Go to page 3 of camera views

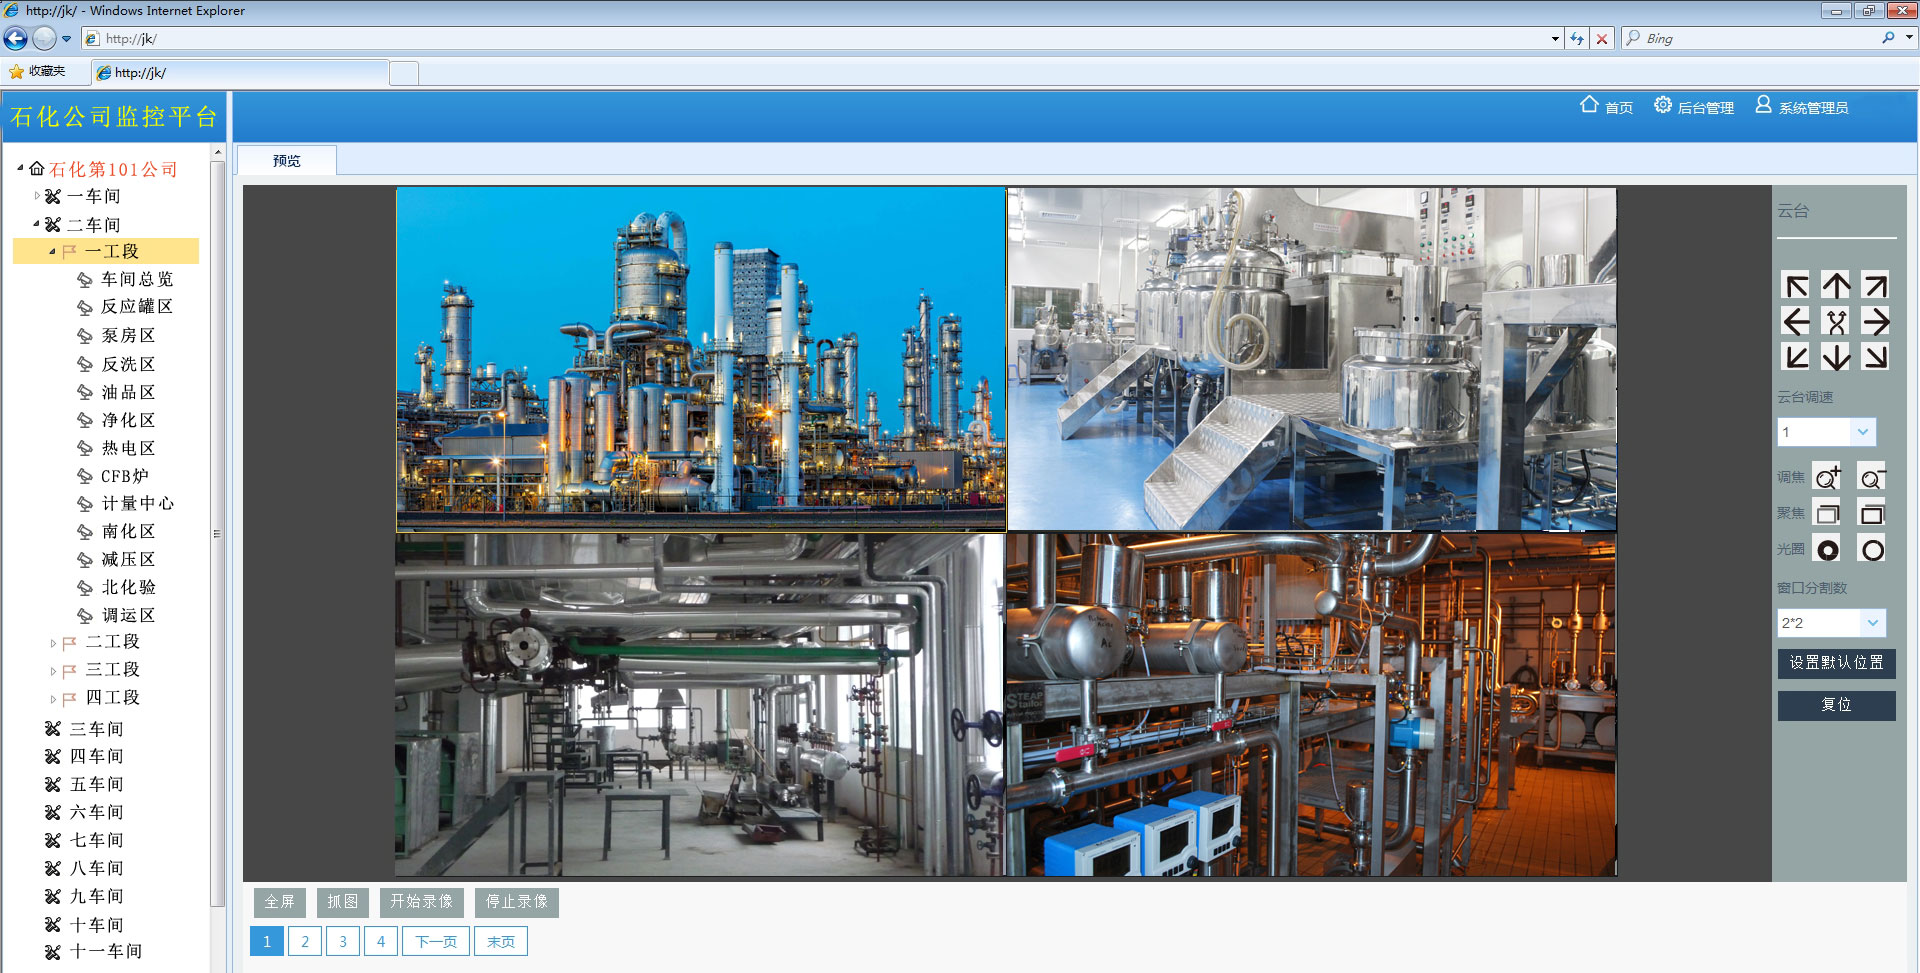coord(343,942)
